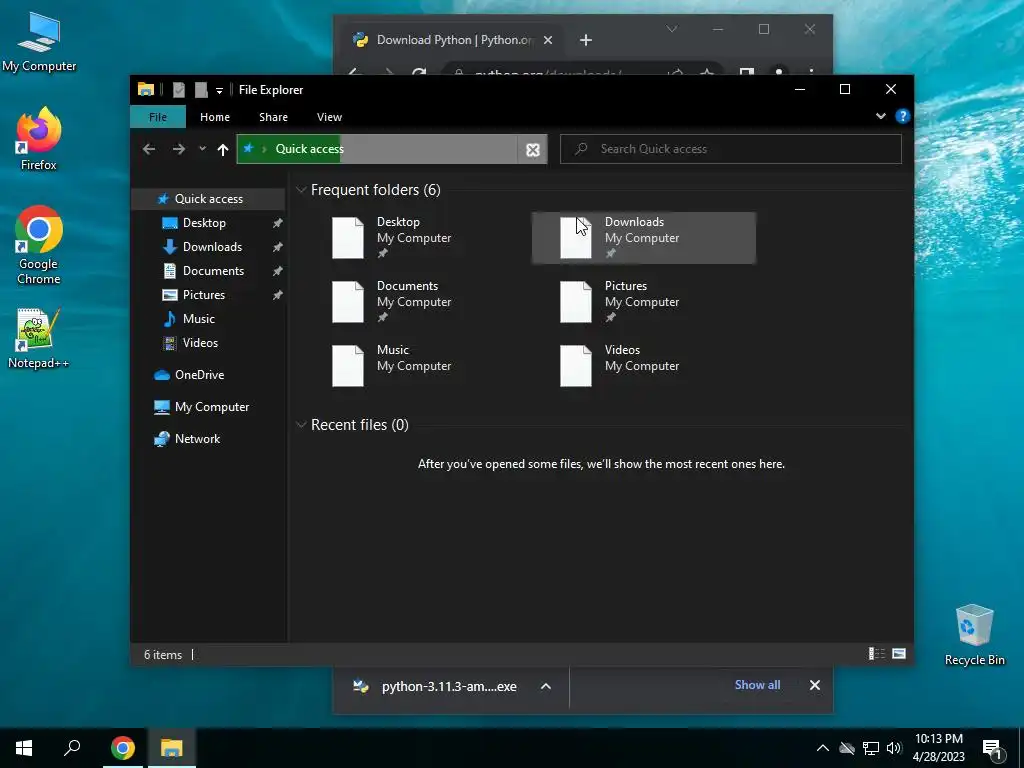Open the python download options chevron
The height and width of the screenshot is (768, 1024).
546,686
